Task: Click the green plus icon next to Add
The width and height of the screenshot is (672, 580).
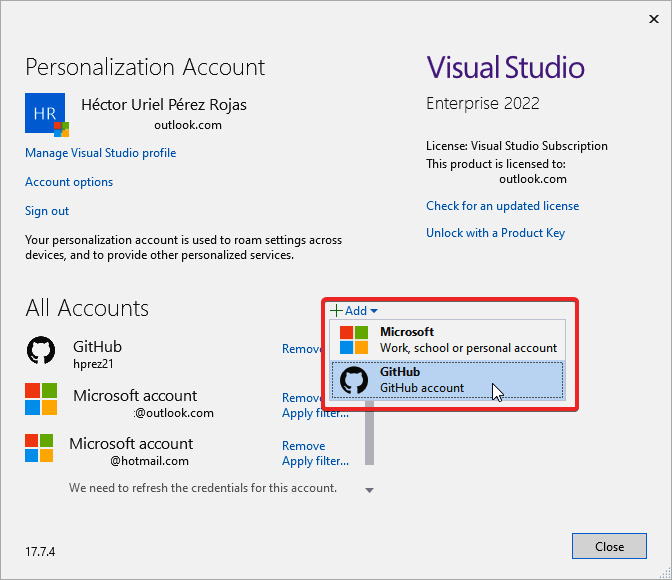Action: pyautogui.click(x=336, y=310)
